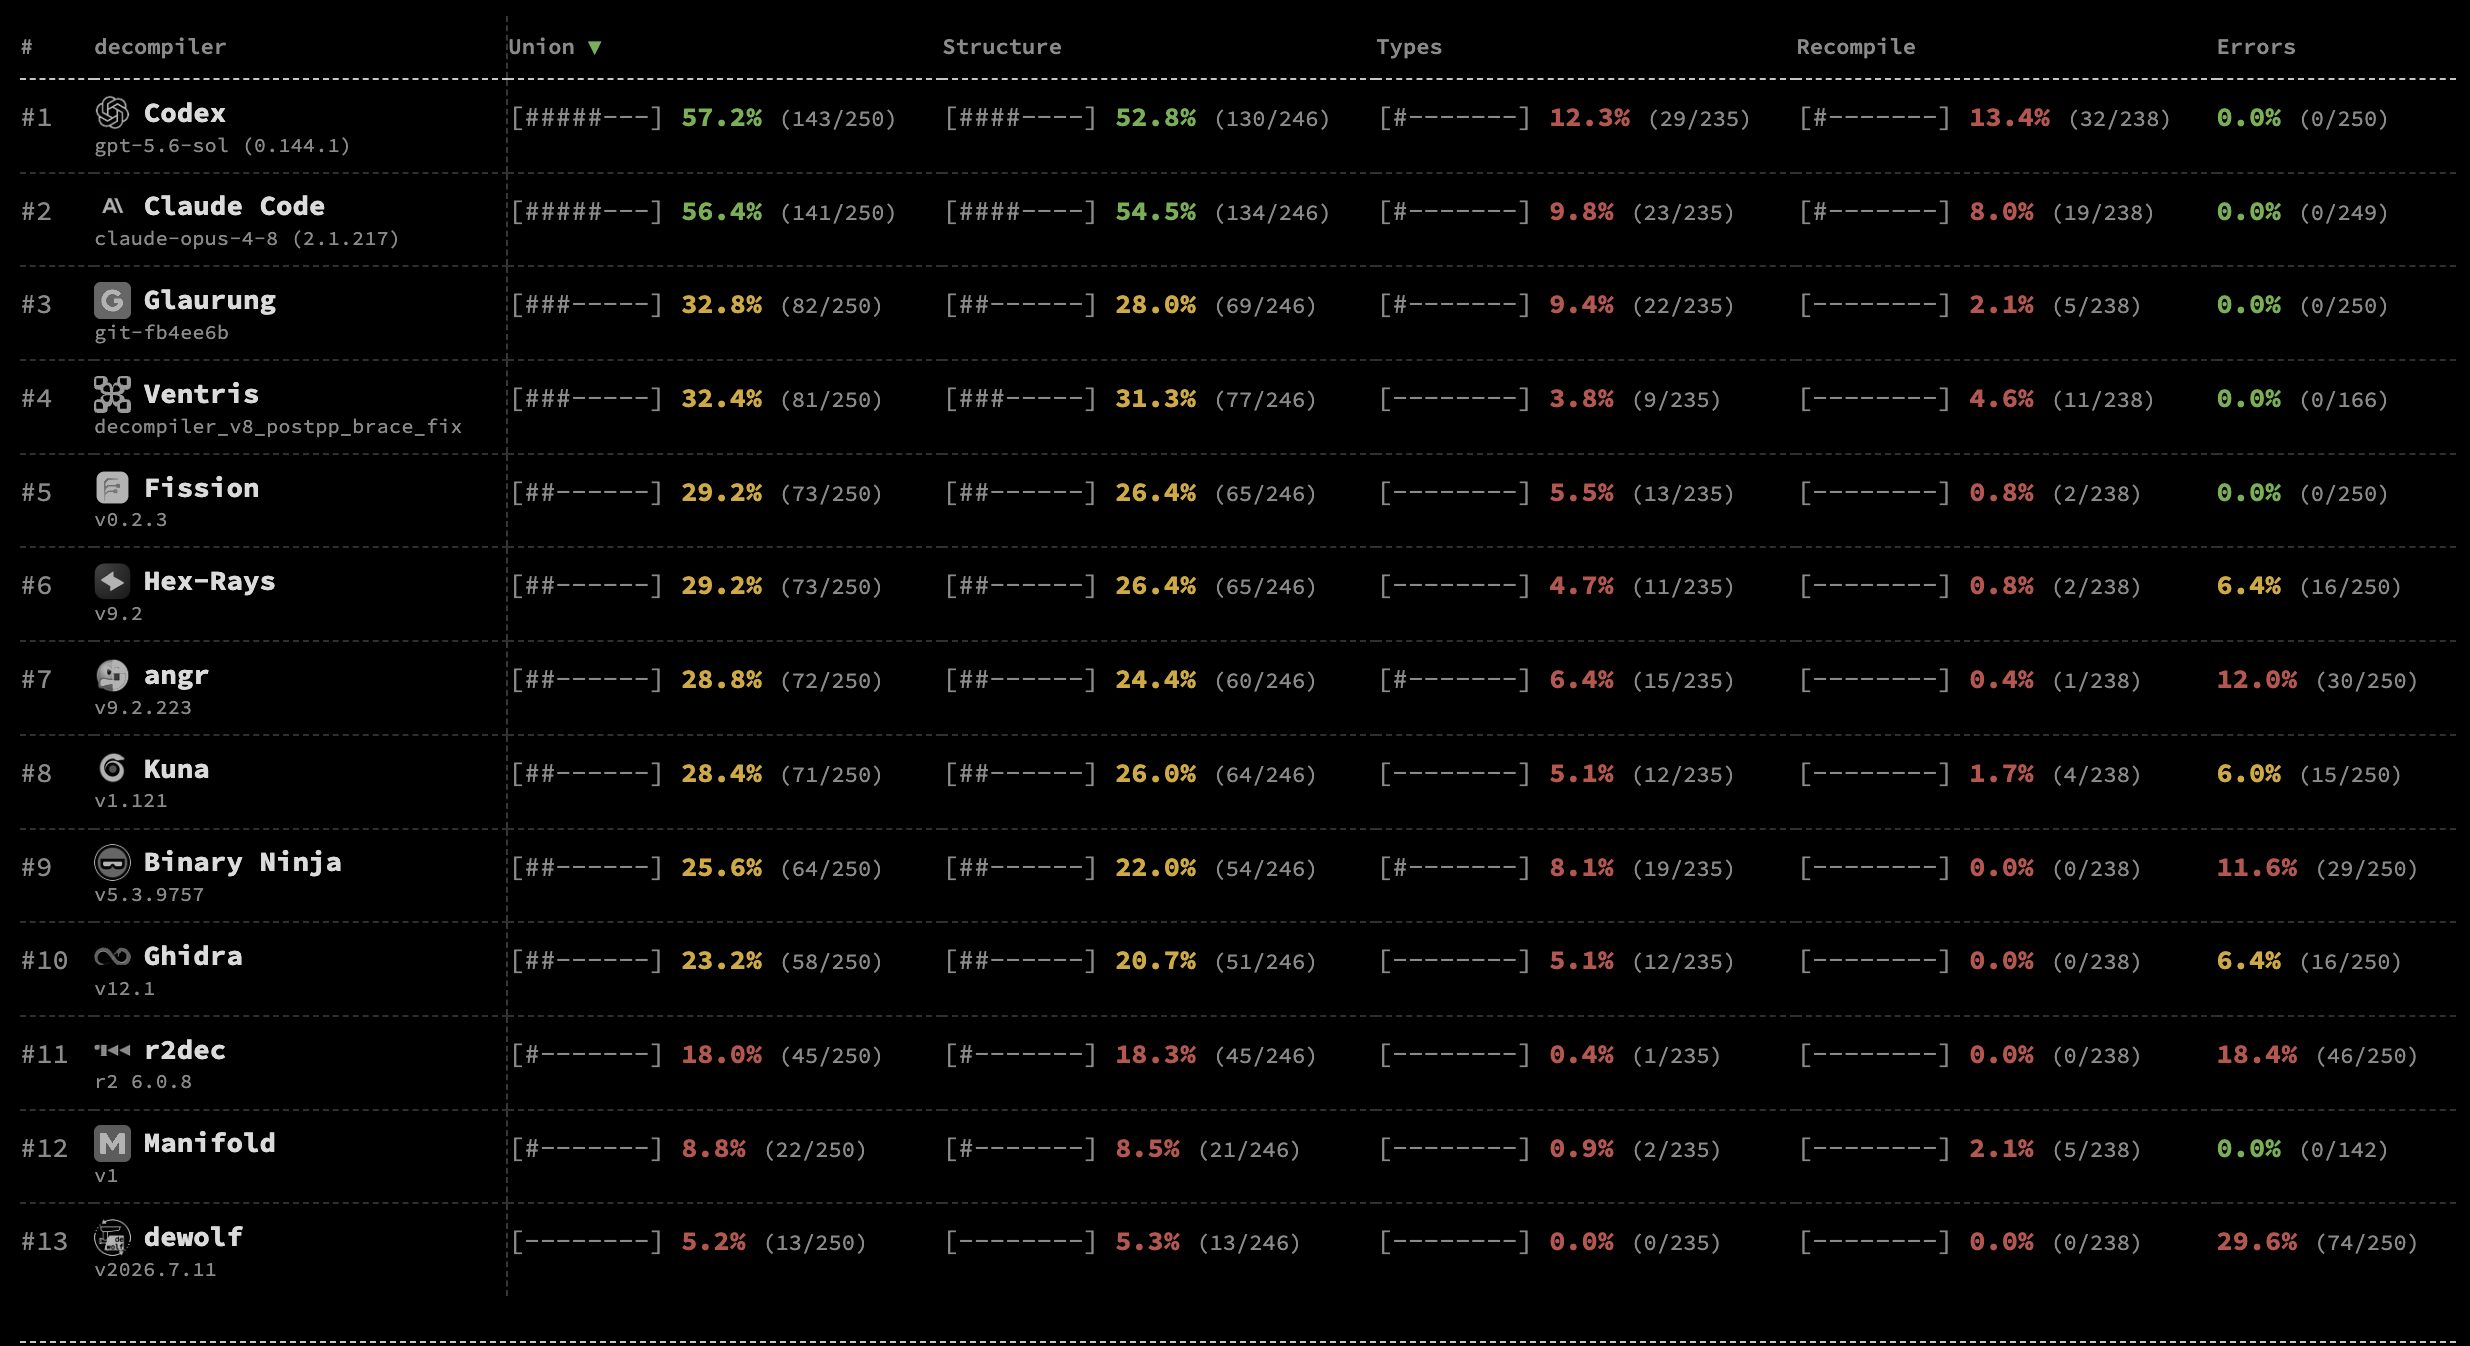Open the Glaurung decompiler entry
The height and width of the screenshot is (1346, 2470).
[x=210, y=300]
